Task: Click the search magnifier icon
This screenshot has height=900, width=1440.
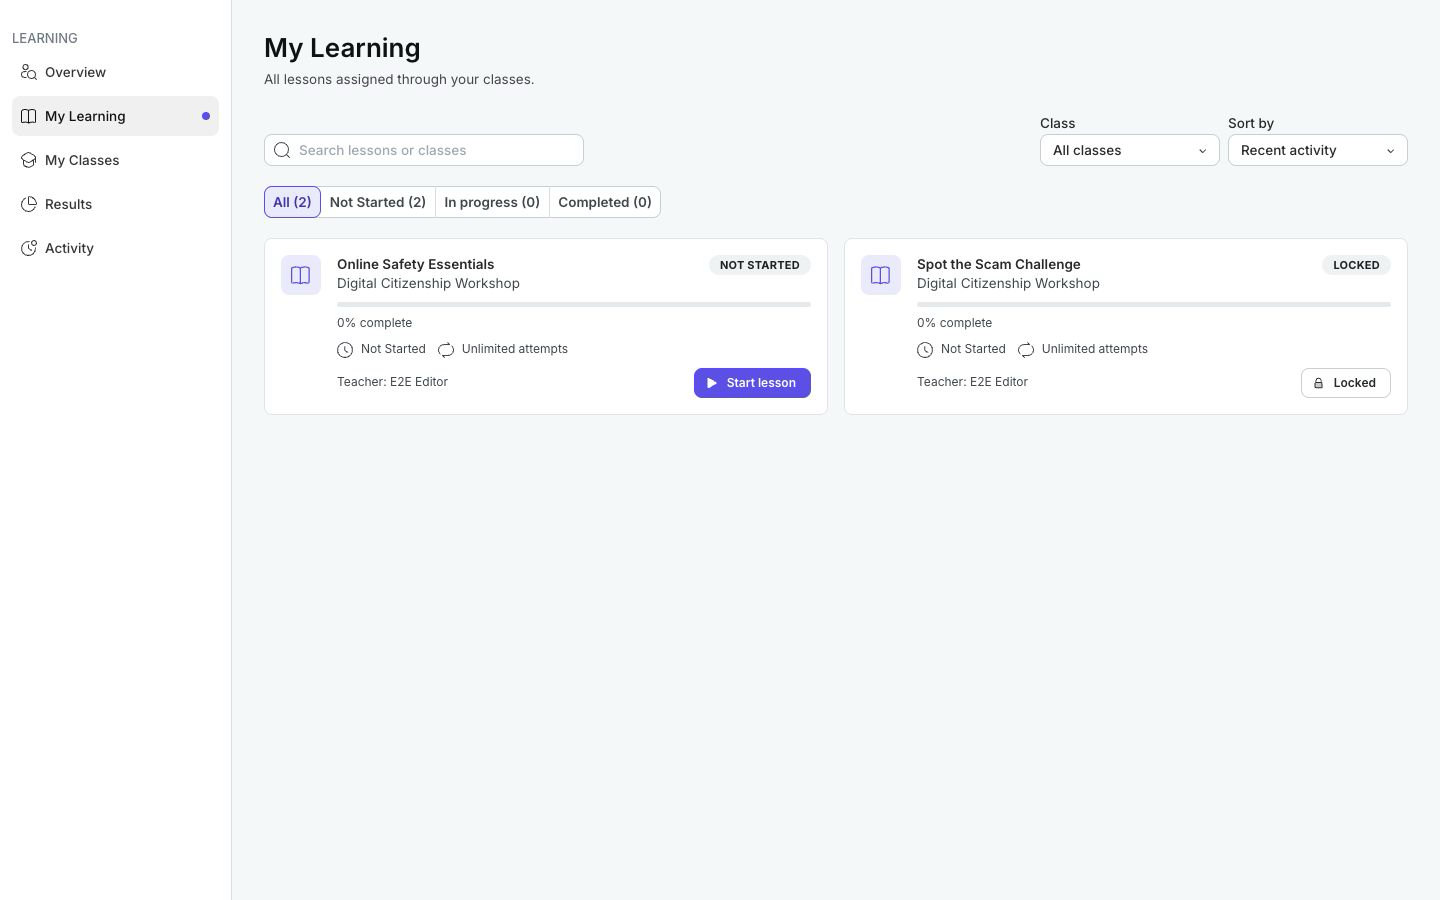Action: (x=282, y=150)
